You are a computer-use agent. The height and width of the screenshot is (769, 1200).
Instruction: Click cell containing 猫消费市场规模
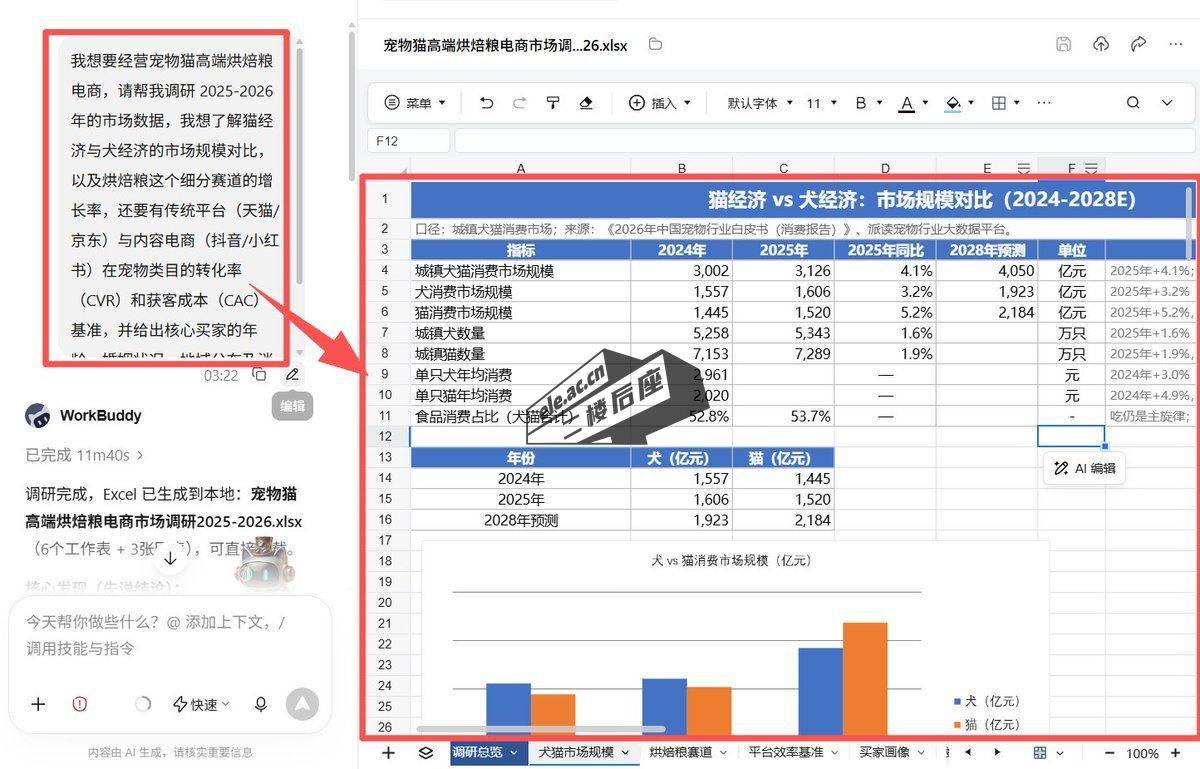[520, 312]
